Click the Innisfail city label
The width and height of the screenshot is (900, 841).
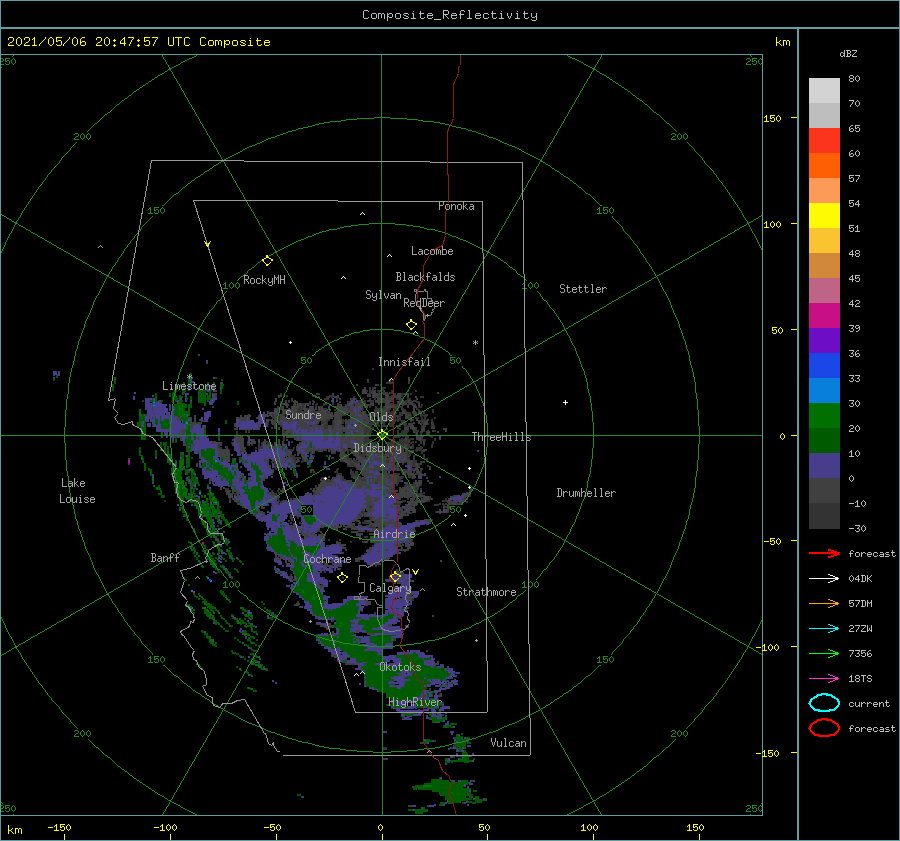pyautogui.click(x=404, y=362)
